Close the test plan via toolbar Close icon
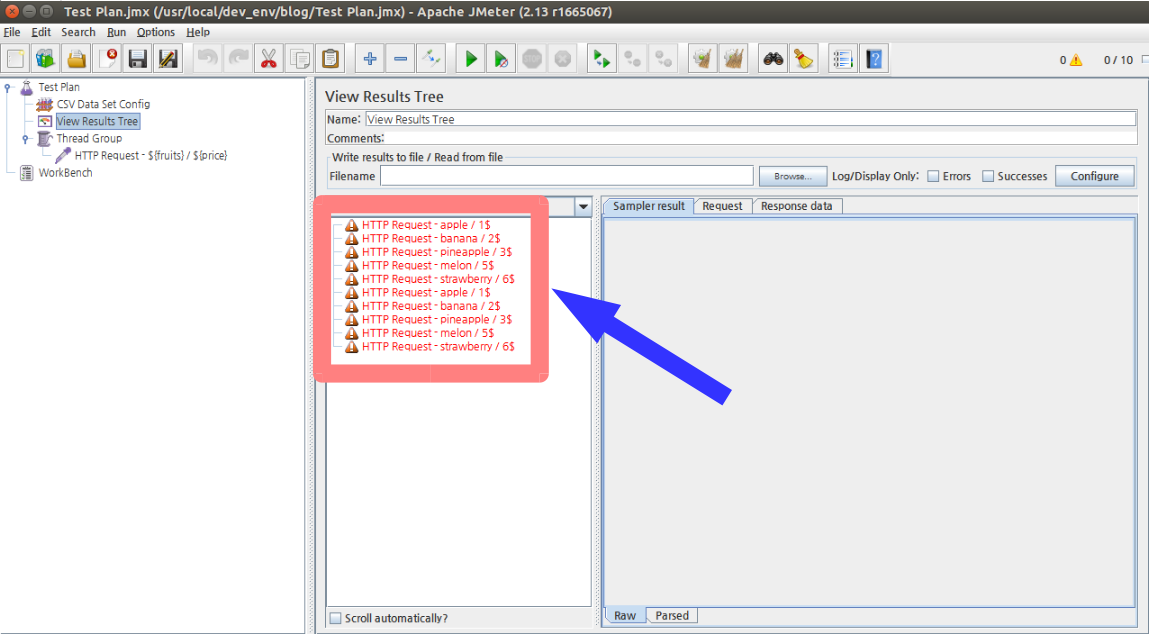The image size is (1149, 634). (x=107, y=59)
